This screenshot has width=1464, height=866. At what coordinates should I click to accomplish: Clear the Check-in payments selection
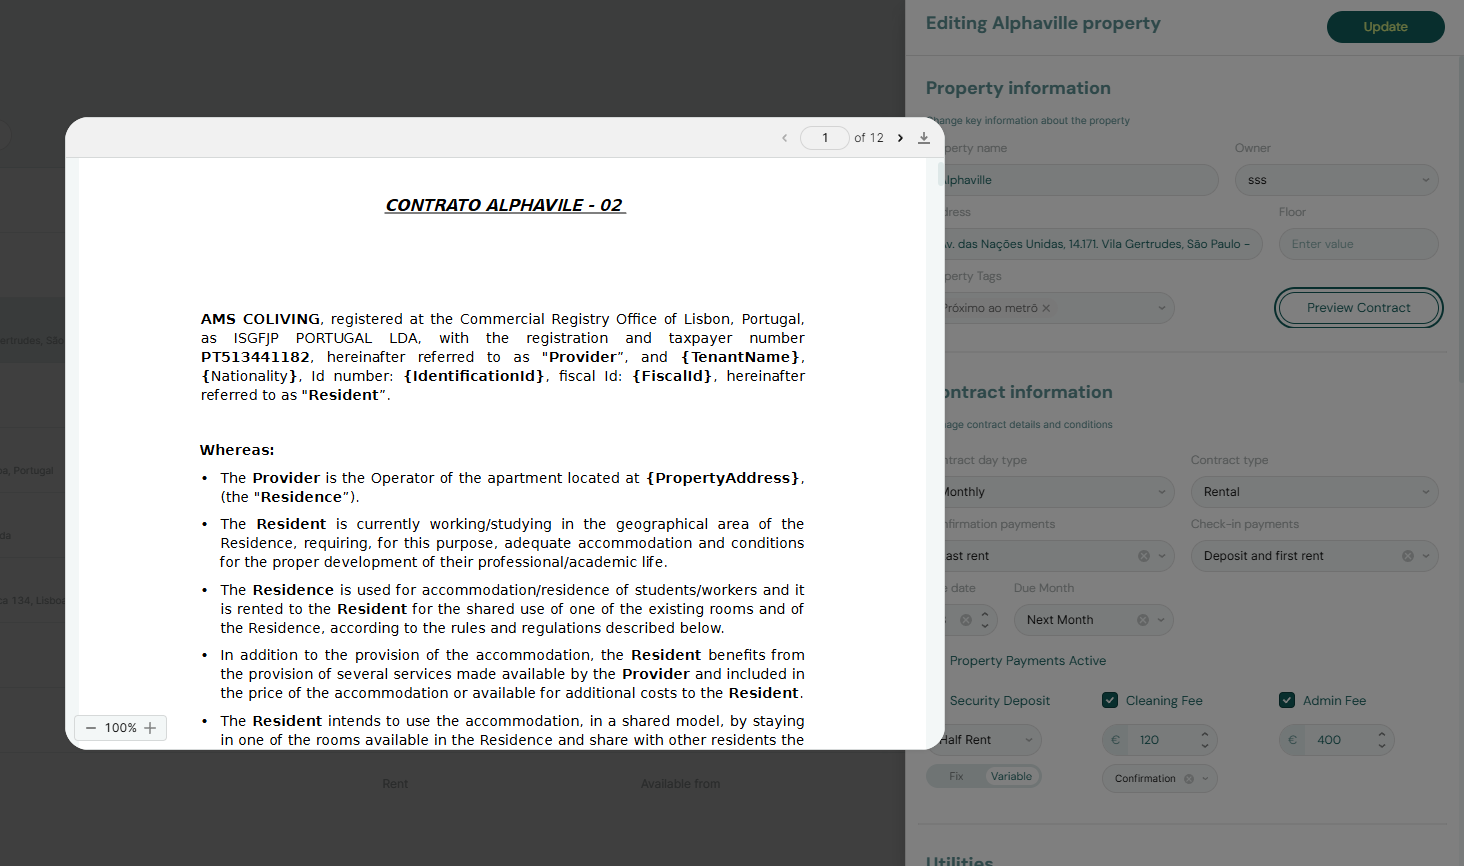coord(1407,556)
